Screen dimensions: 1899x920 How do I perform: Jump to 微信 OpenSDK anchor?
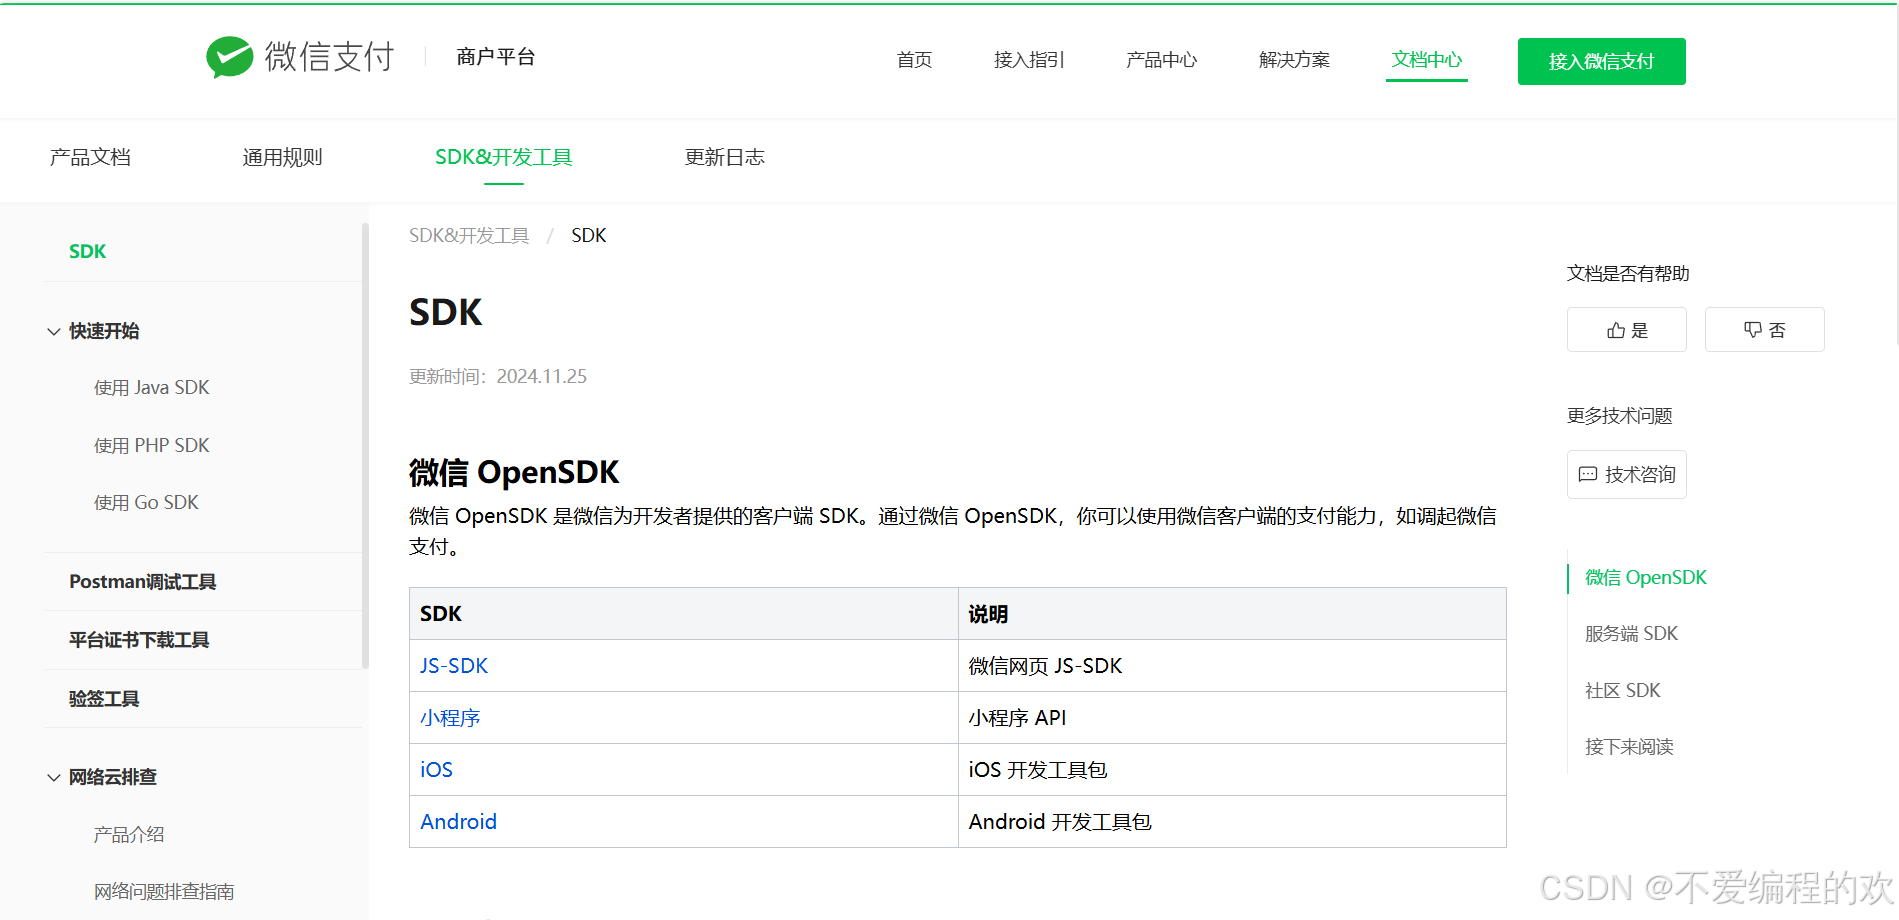pos(1645,578)
